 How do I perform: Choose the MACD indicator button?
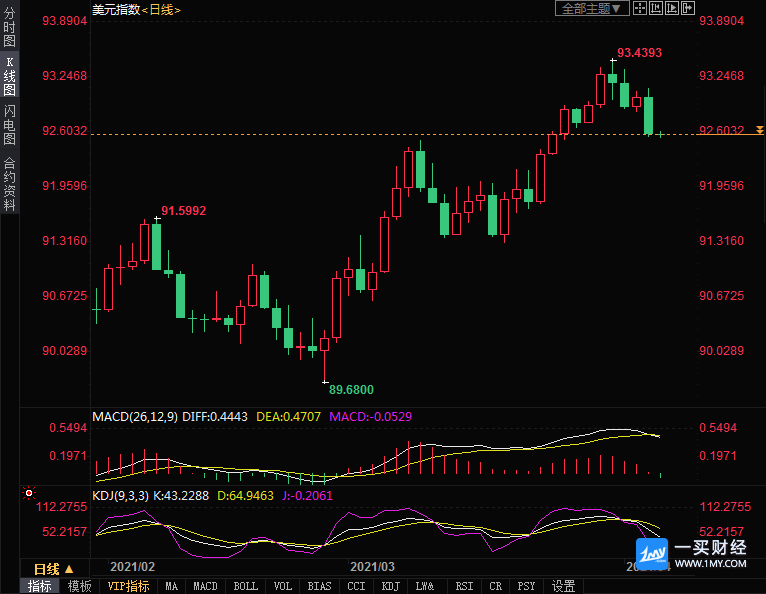(205, 586)
